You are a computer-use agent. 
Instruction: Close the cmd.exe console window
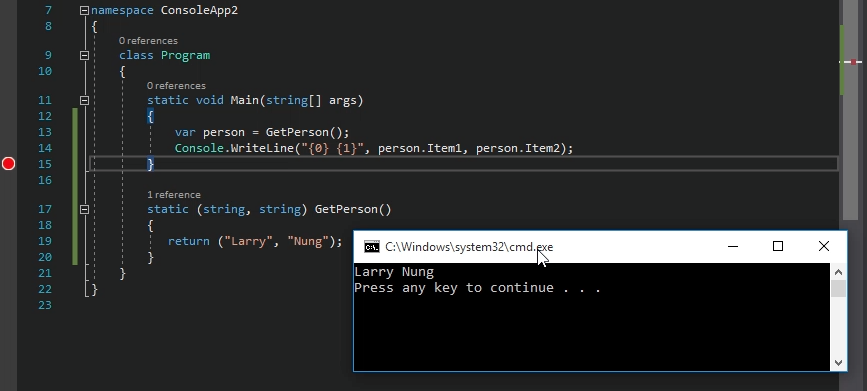tap(823, 247)
